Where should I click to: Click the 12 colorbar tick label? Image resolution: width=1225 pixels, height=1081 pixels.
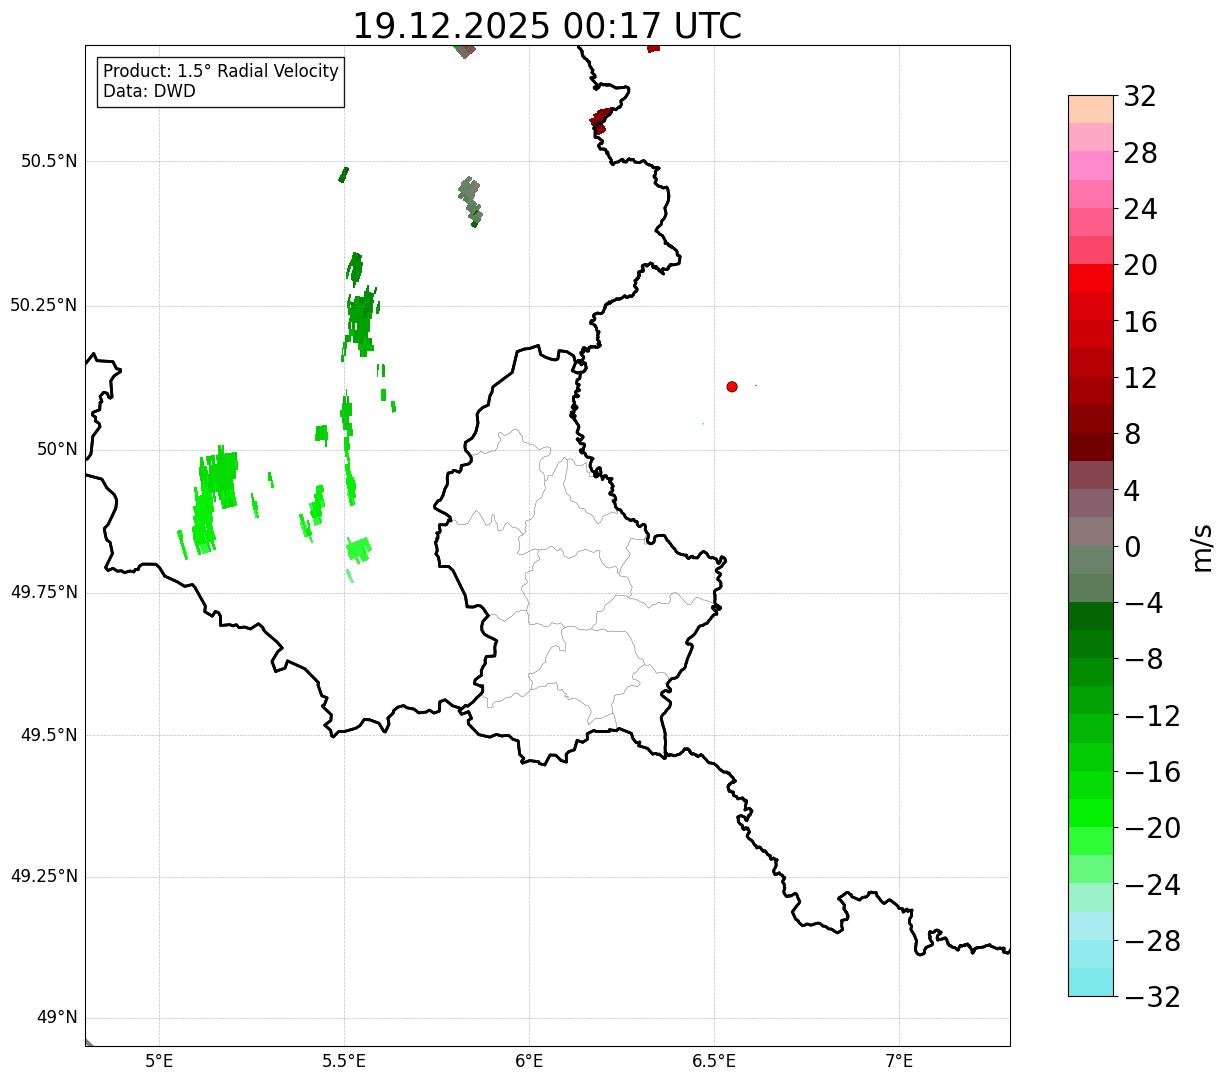1140,378
